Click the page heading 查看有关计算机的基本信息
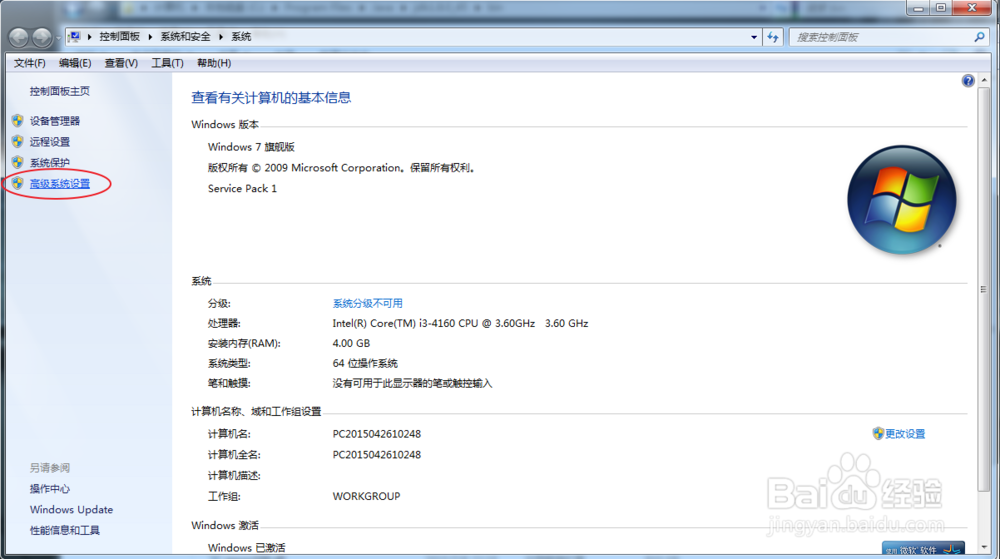This screenshot has width=1000, height=559. [x=271, y=98]
